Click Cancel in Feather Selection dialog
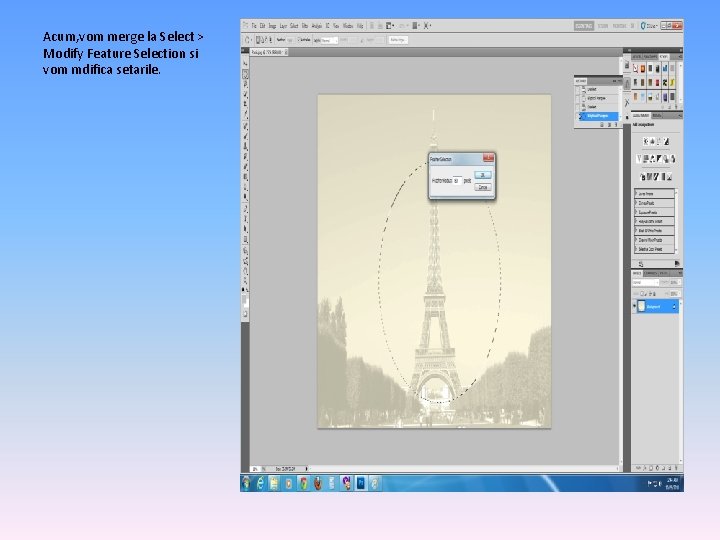The image size is (720, 540). (x=482, y=187)
